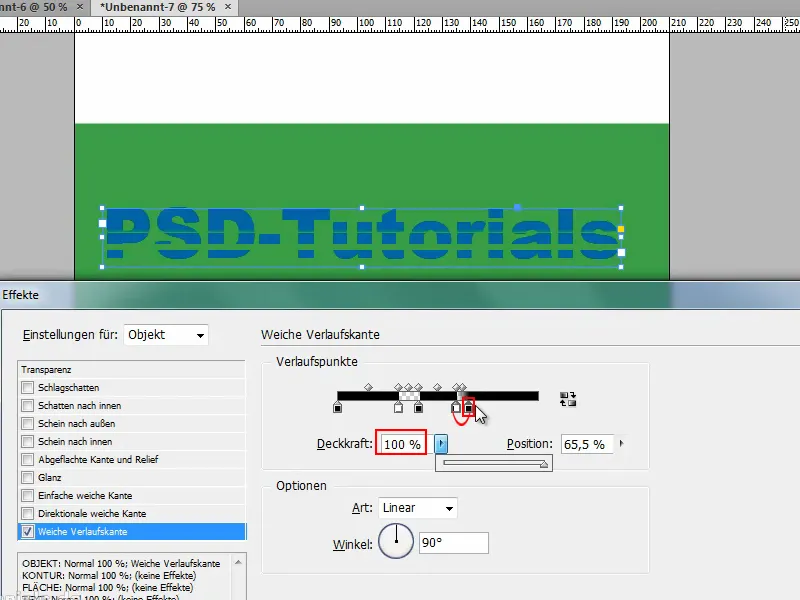800x600 pixels.
Task: Click the summary line 'KONTUR: Normal 100 %; (keine Effekte)'
Action: 109,576
